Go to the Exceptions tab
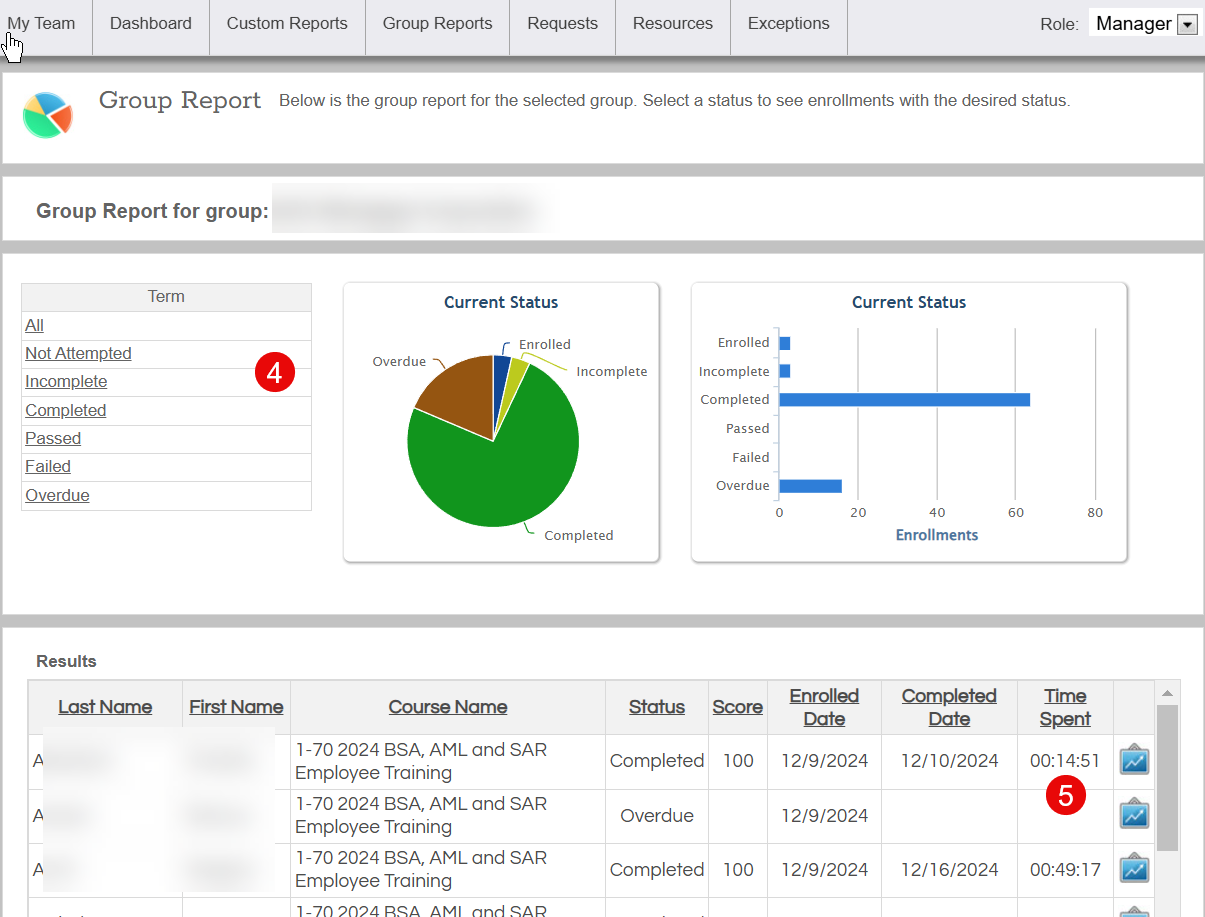The image size is (1205, 917). 788,24
